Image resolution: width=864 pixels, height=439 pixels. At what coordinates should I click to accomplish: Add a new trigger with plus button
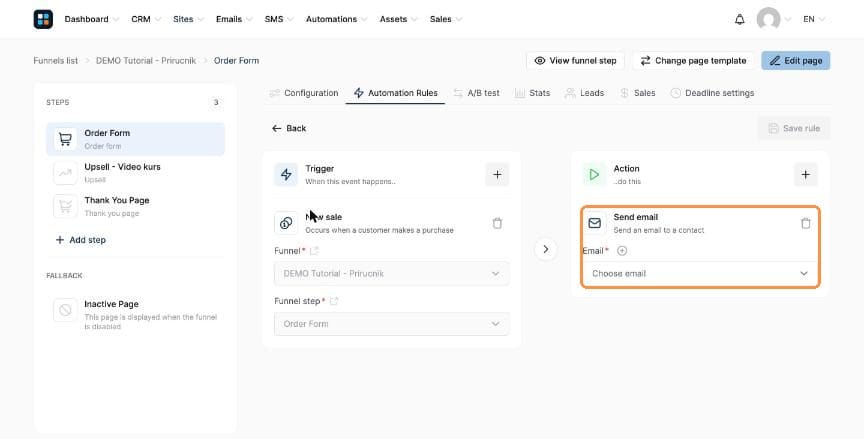(x=497, y=175)
